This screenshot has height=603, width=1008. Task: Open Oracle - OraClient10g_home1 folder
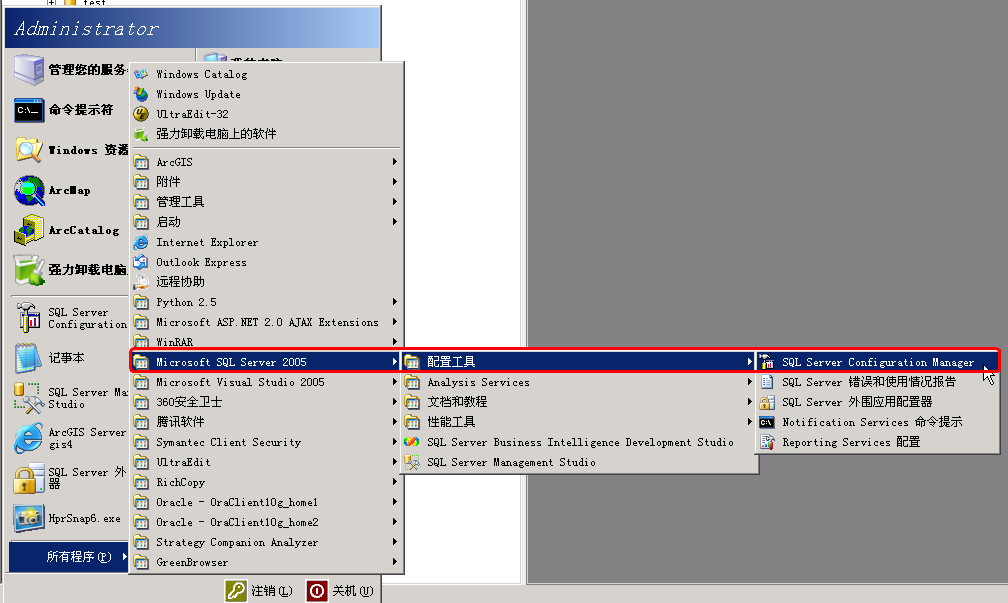pos(266,502)
